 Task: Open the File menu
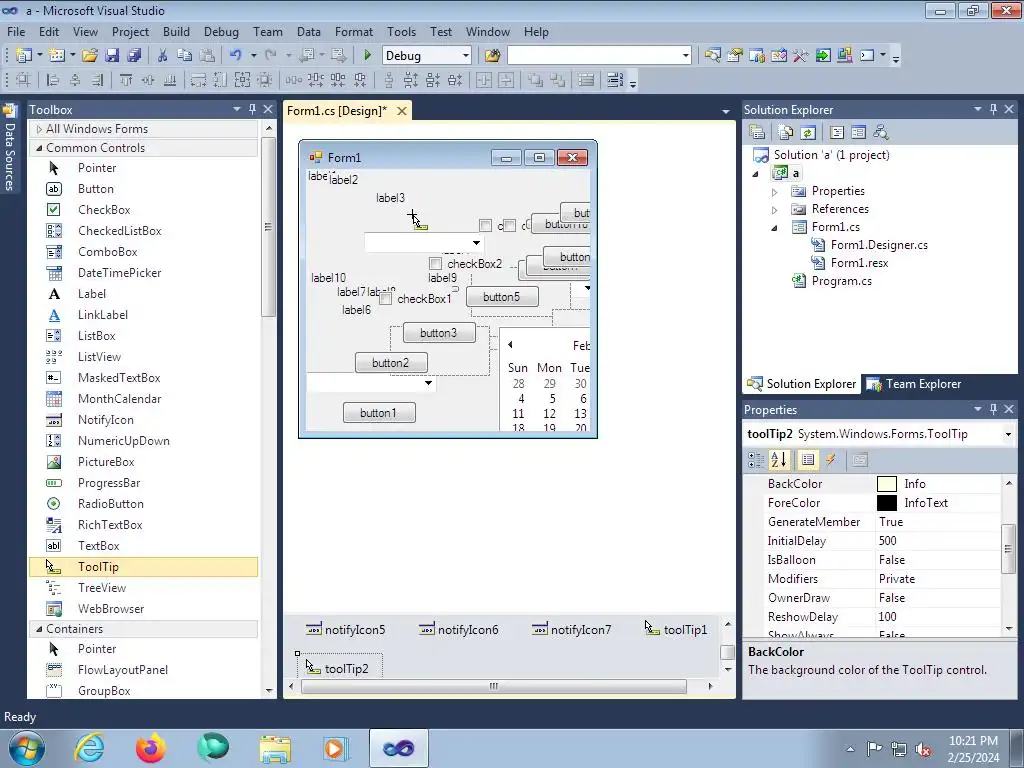coord(16,31)
